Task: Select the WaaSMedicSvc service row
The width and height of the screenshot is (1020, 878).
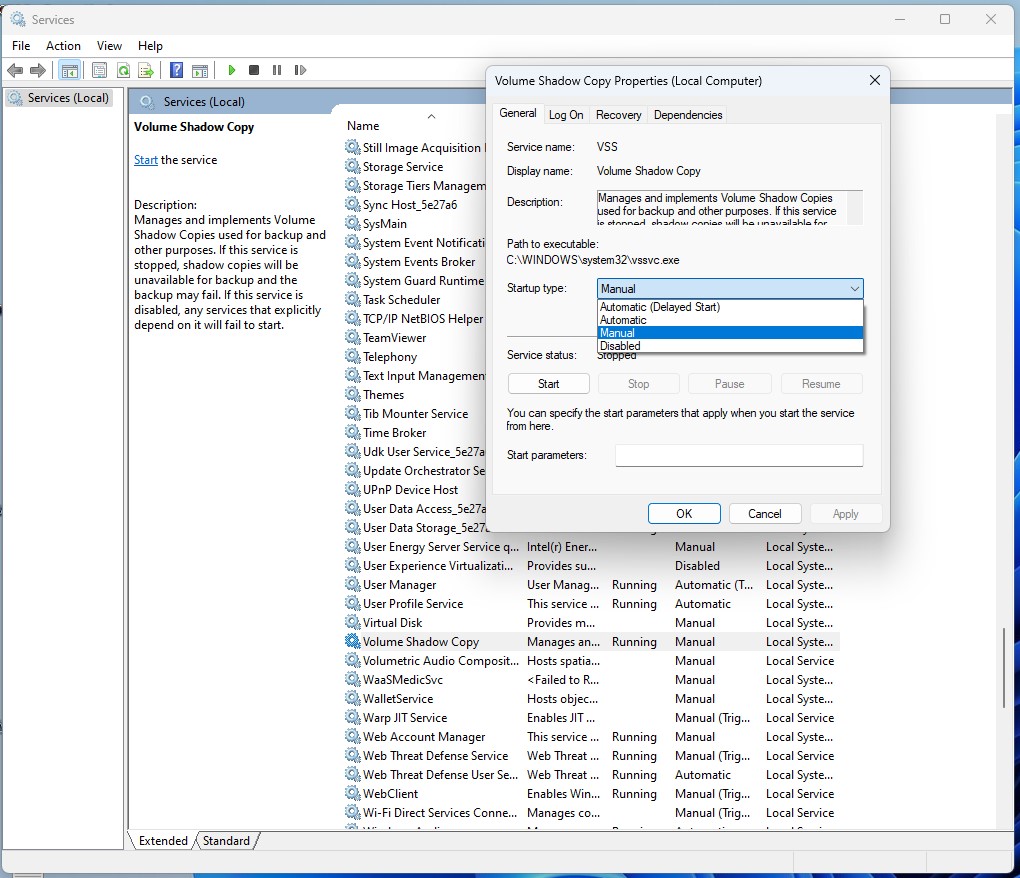Action: (592, 679)
